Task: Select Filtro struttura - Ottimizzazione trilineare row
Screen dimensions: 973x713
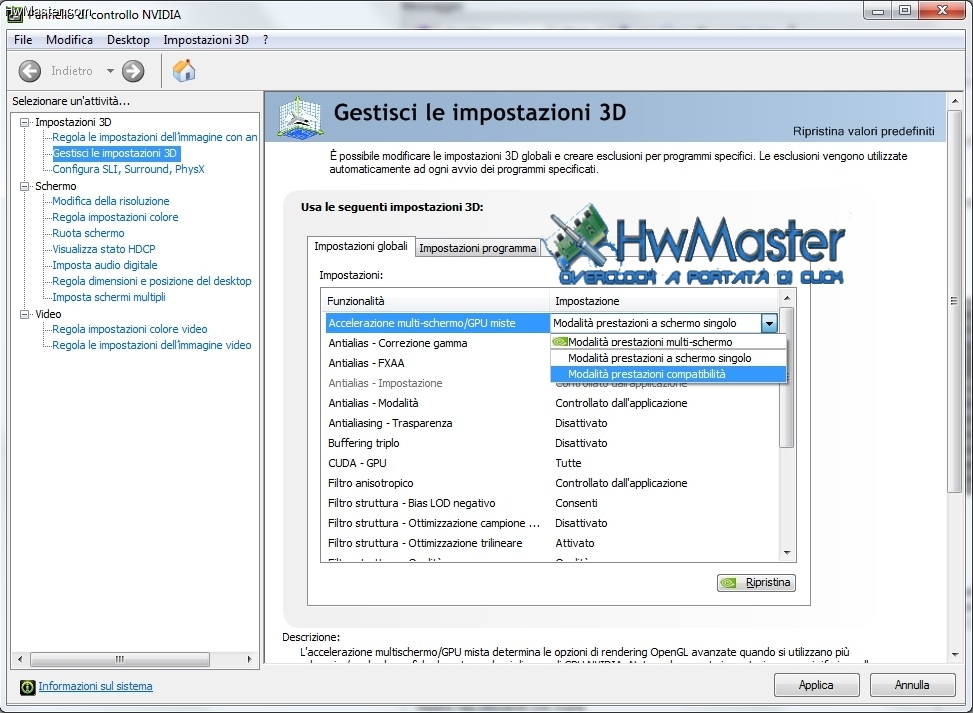Action: click(552, 543)
